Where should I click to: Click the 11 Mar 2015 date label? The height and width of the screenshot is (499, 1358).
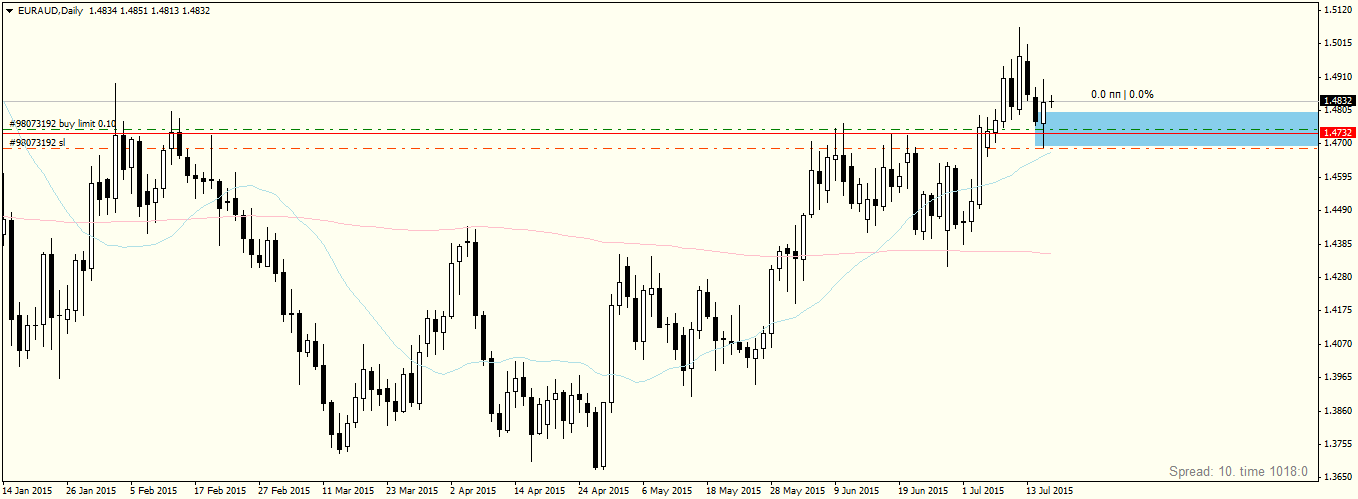346,491
